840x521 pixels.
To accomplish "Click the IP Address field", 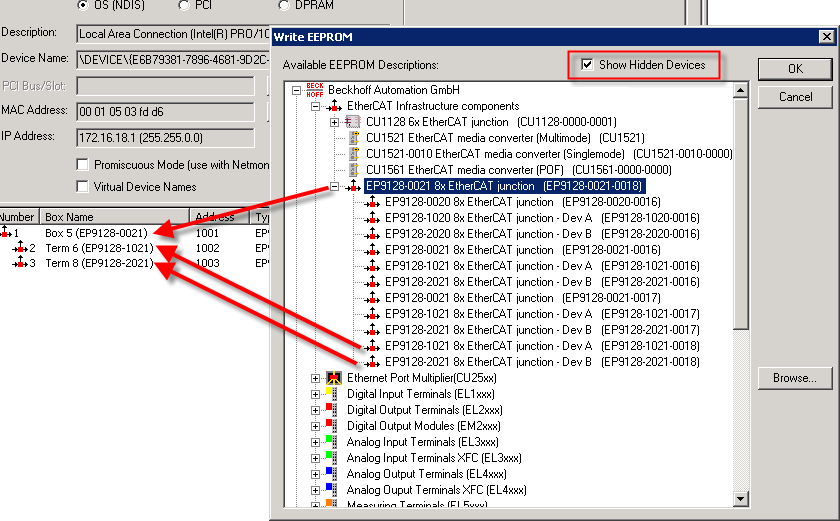I will click(166, 138).
